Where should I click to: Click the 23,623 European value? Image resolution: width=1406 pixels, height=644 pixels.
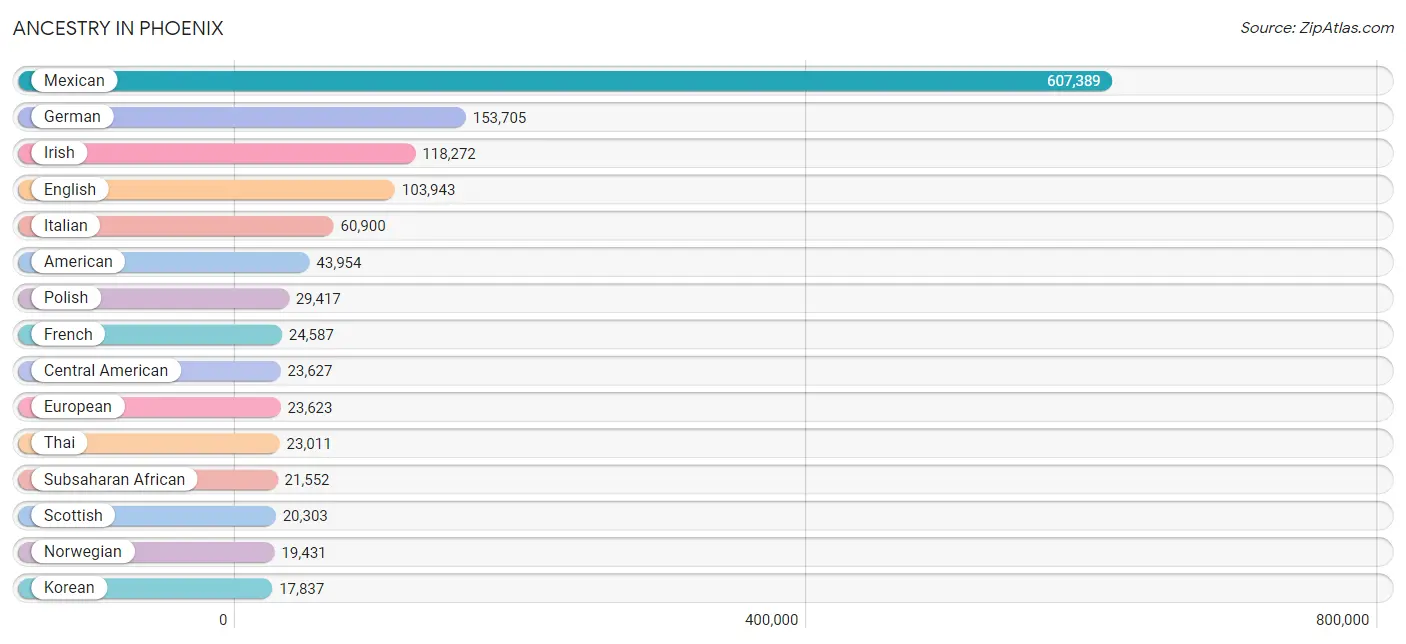coord(310,407)
